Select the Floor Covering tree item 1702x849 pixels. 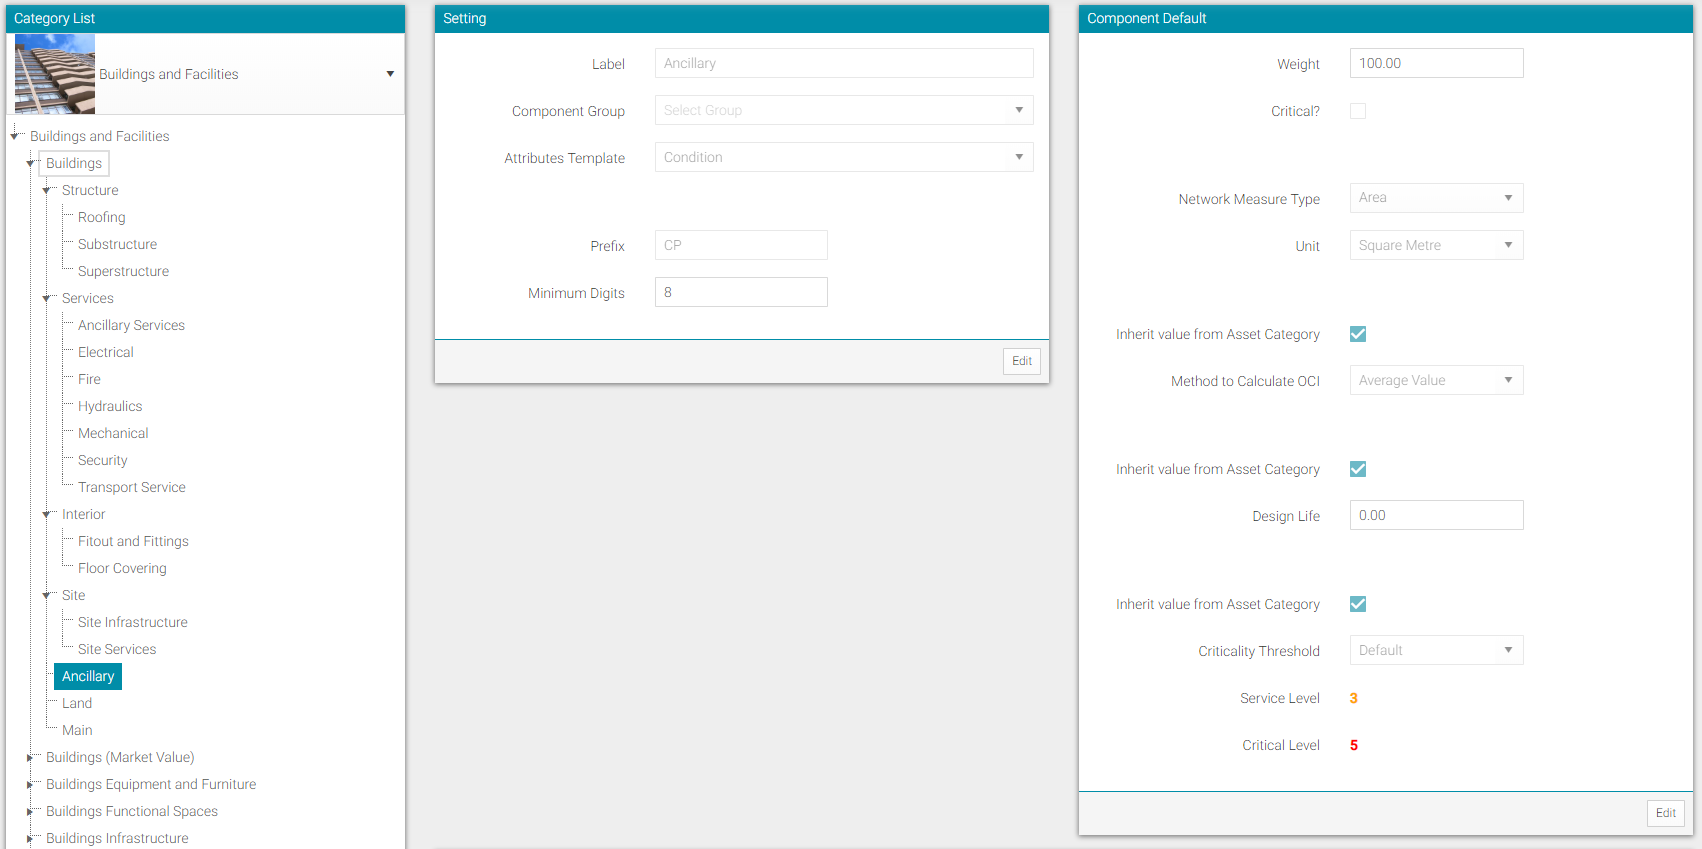pos(122,568)
